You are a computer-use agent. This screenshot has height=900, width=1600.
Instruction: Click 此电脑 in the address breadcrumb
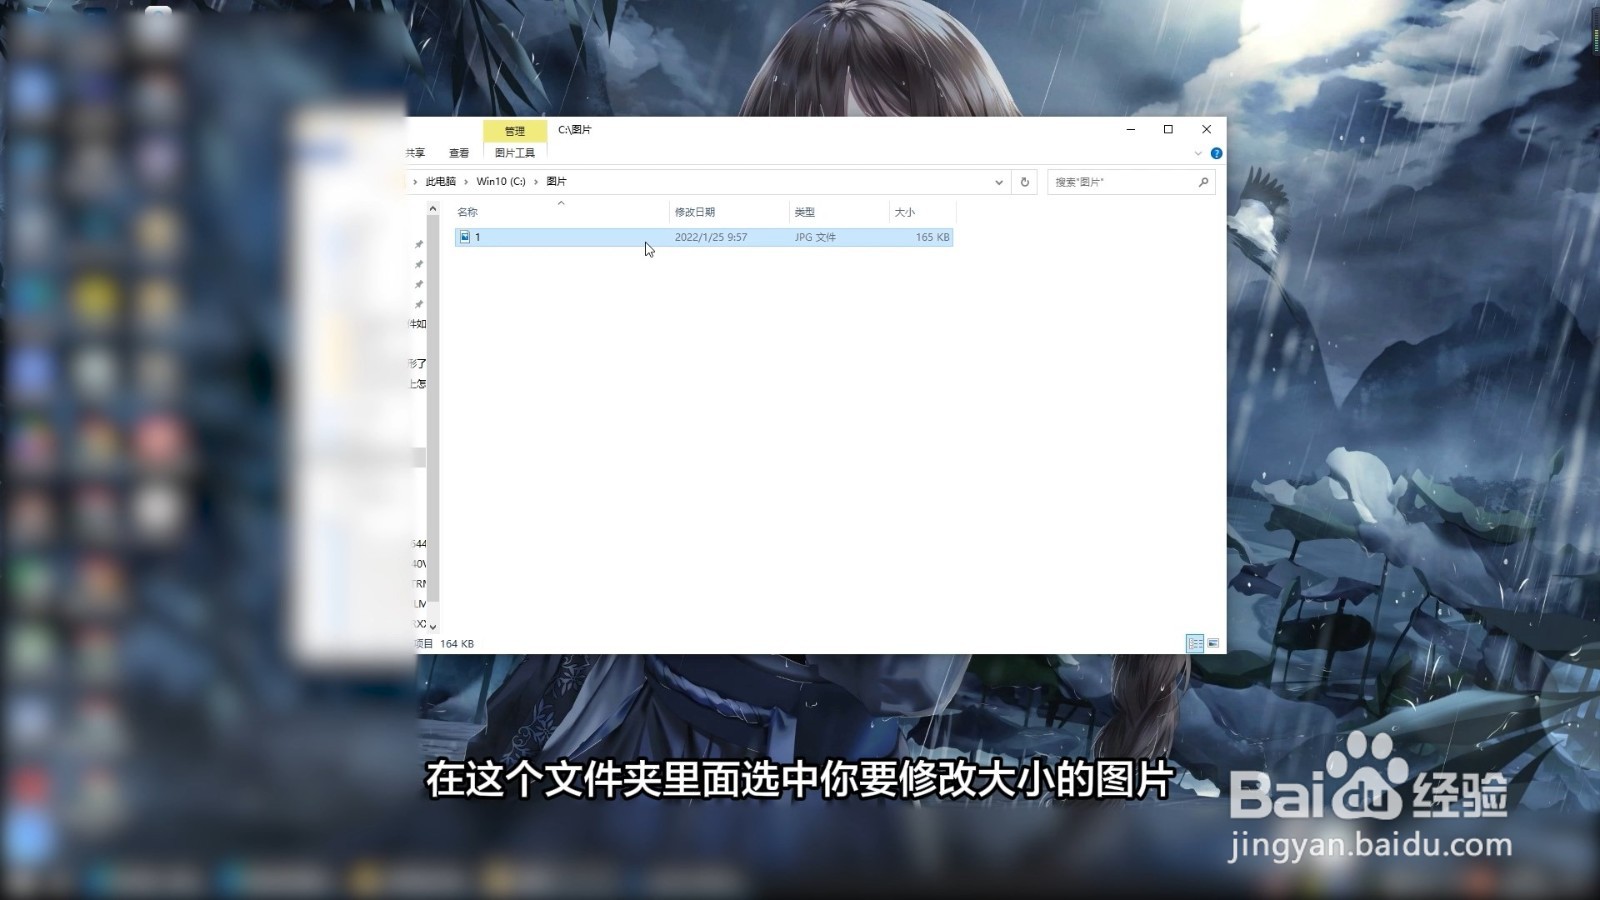440,182
